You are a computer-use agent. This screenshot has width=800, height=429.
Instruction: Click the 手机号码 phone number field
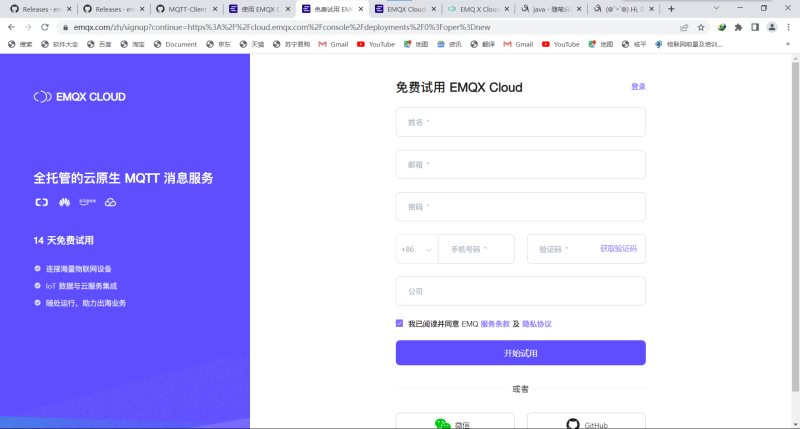pyautogui.click(x=476, y=249)
